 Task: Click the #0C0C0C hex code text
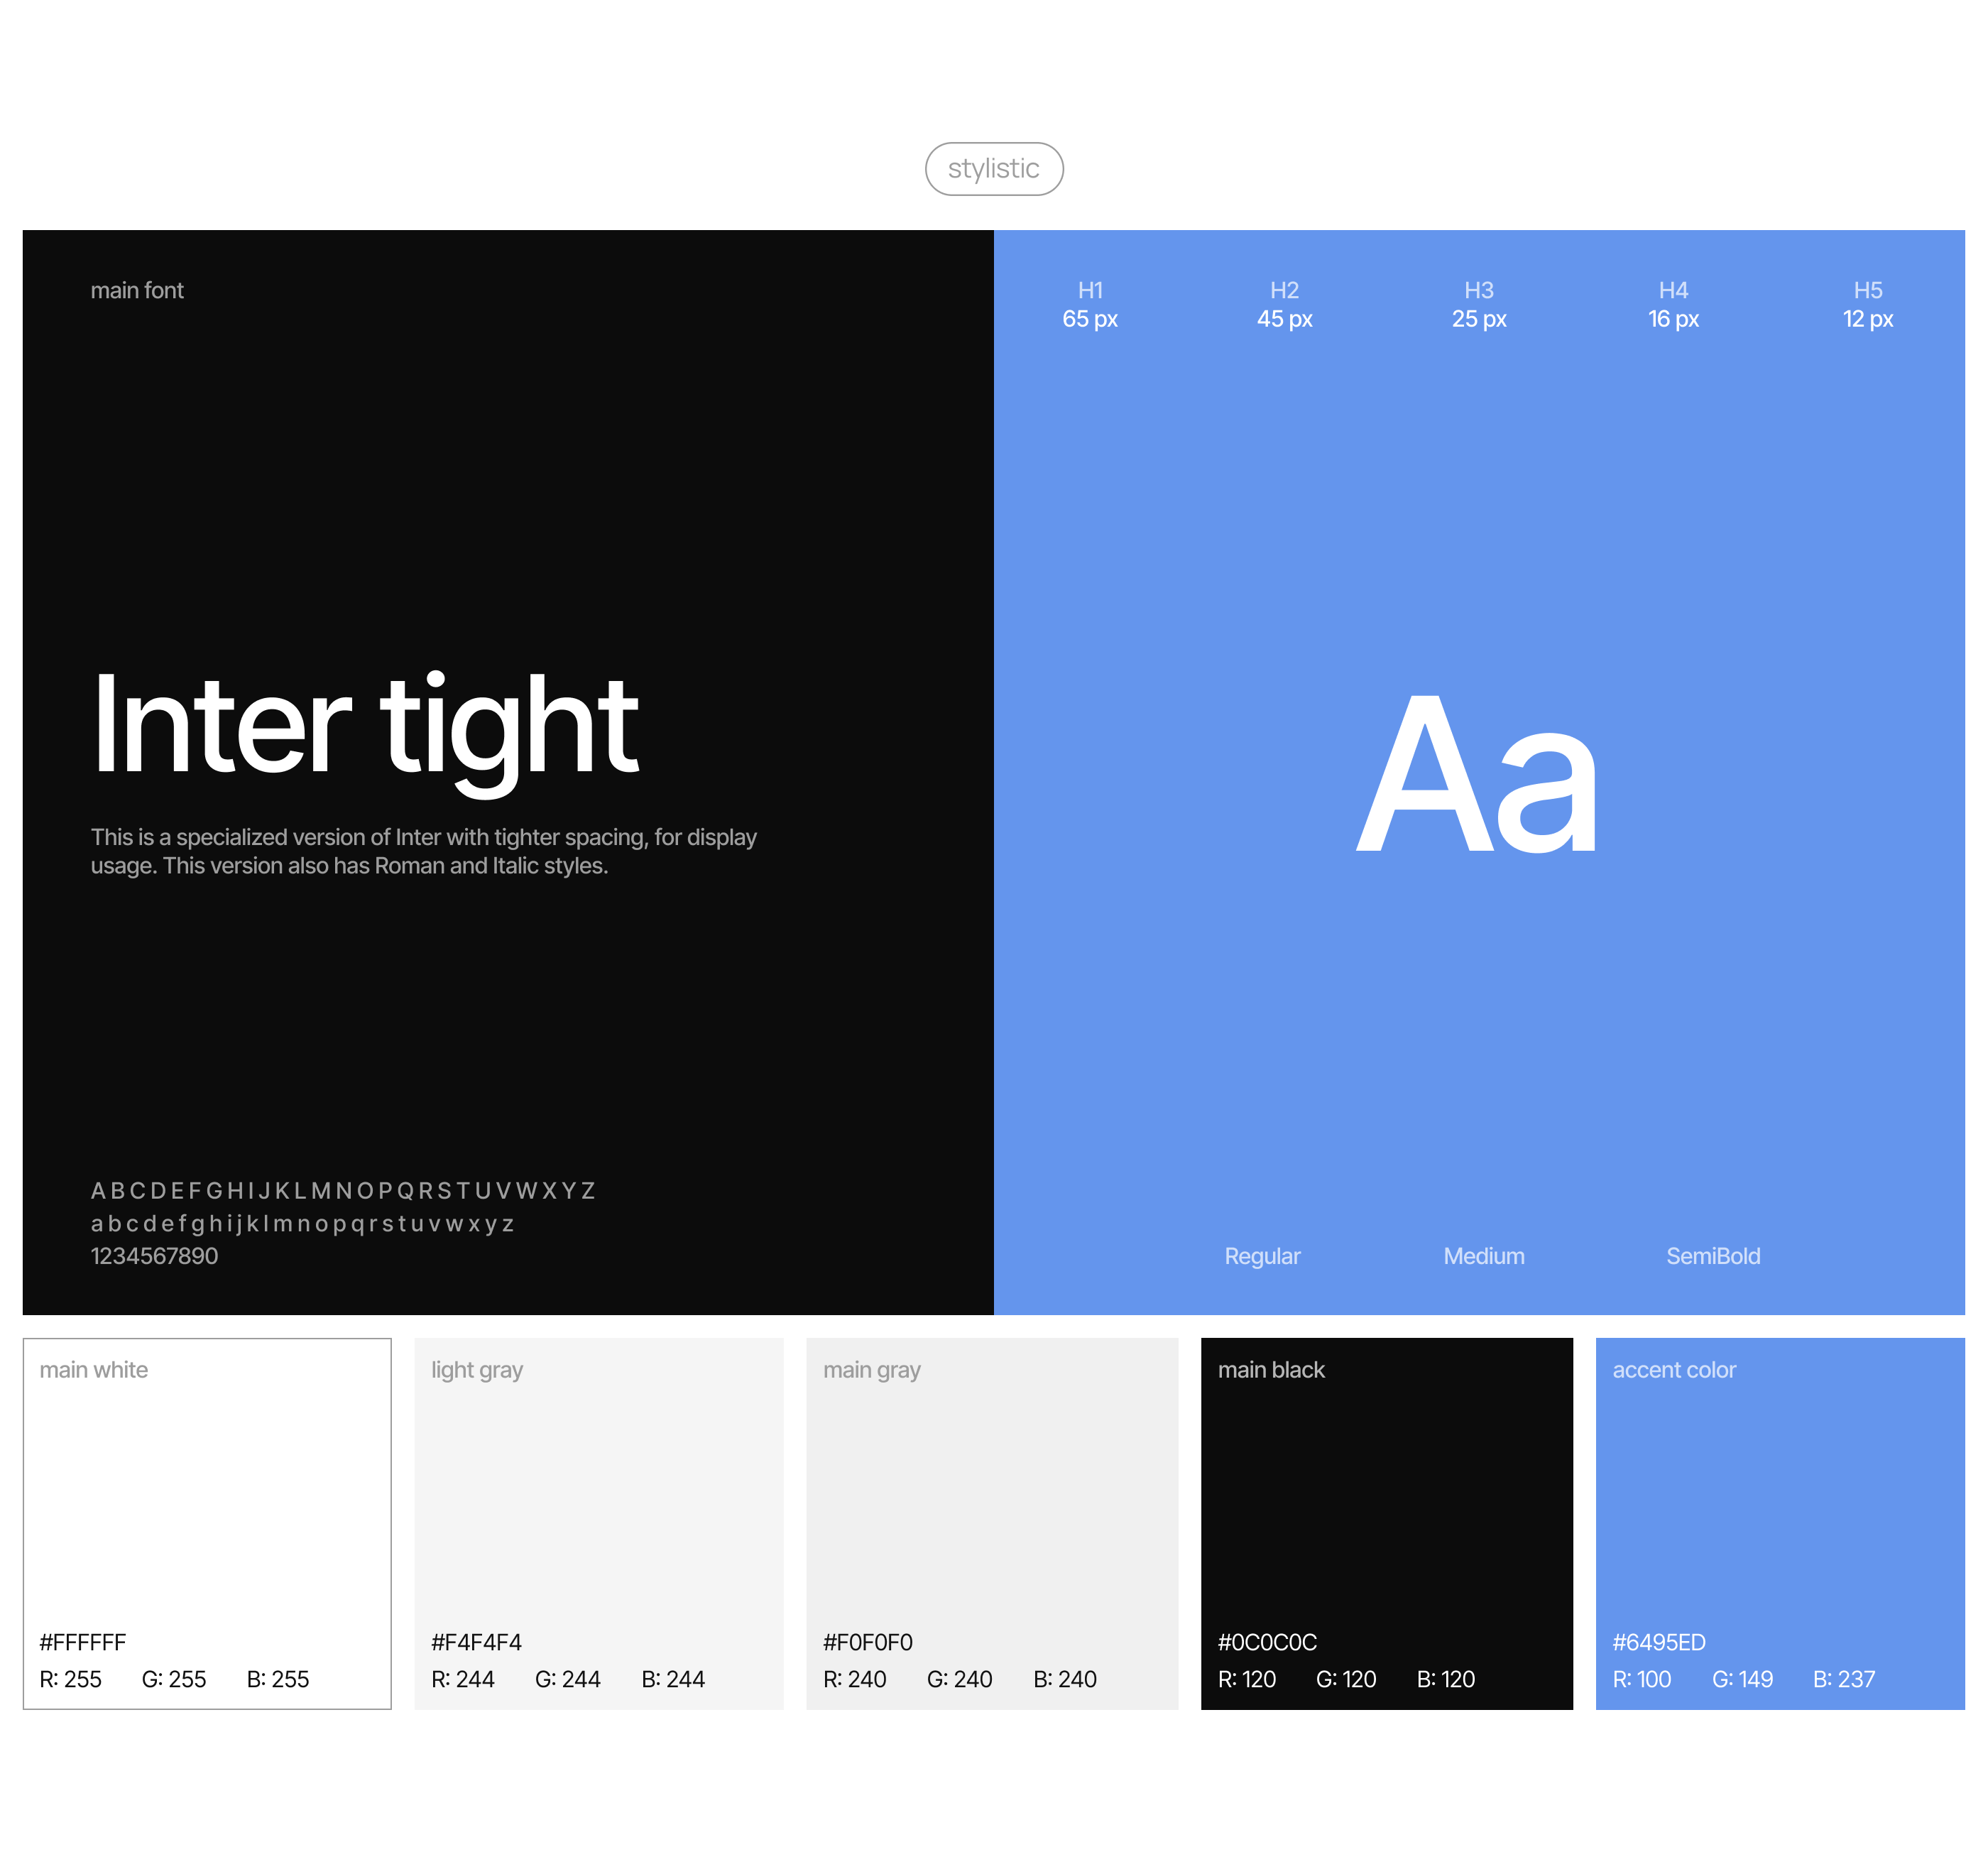1266,1642
